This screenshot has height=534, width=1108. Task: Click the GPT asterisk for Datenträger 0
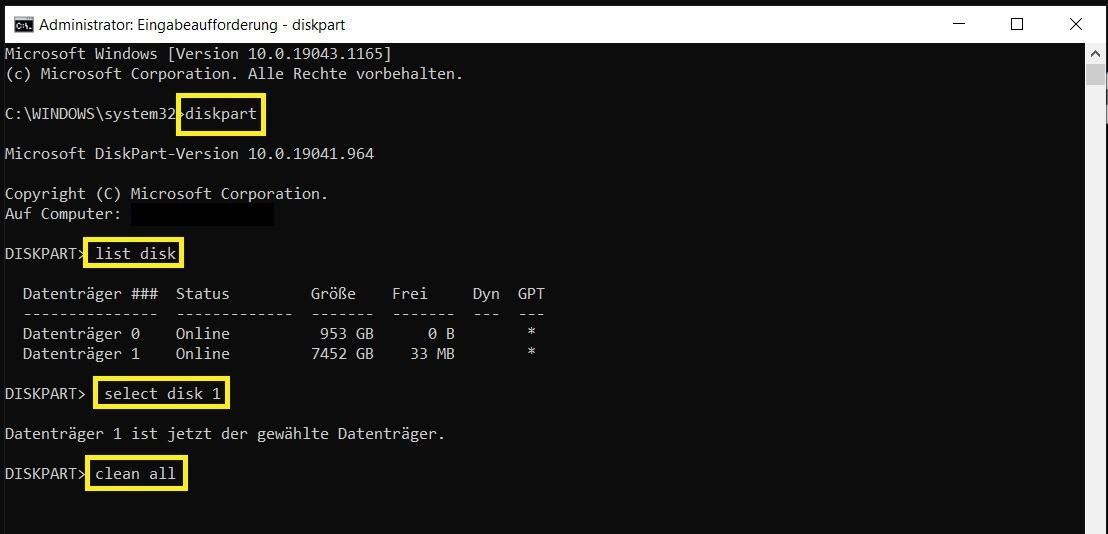531,332
